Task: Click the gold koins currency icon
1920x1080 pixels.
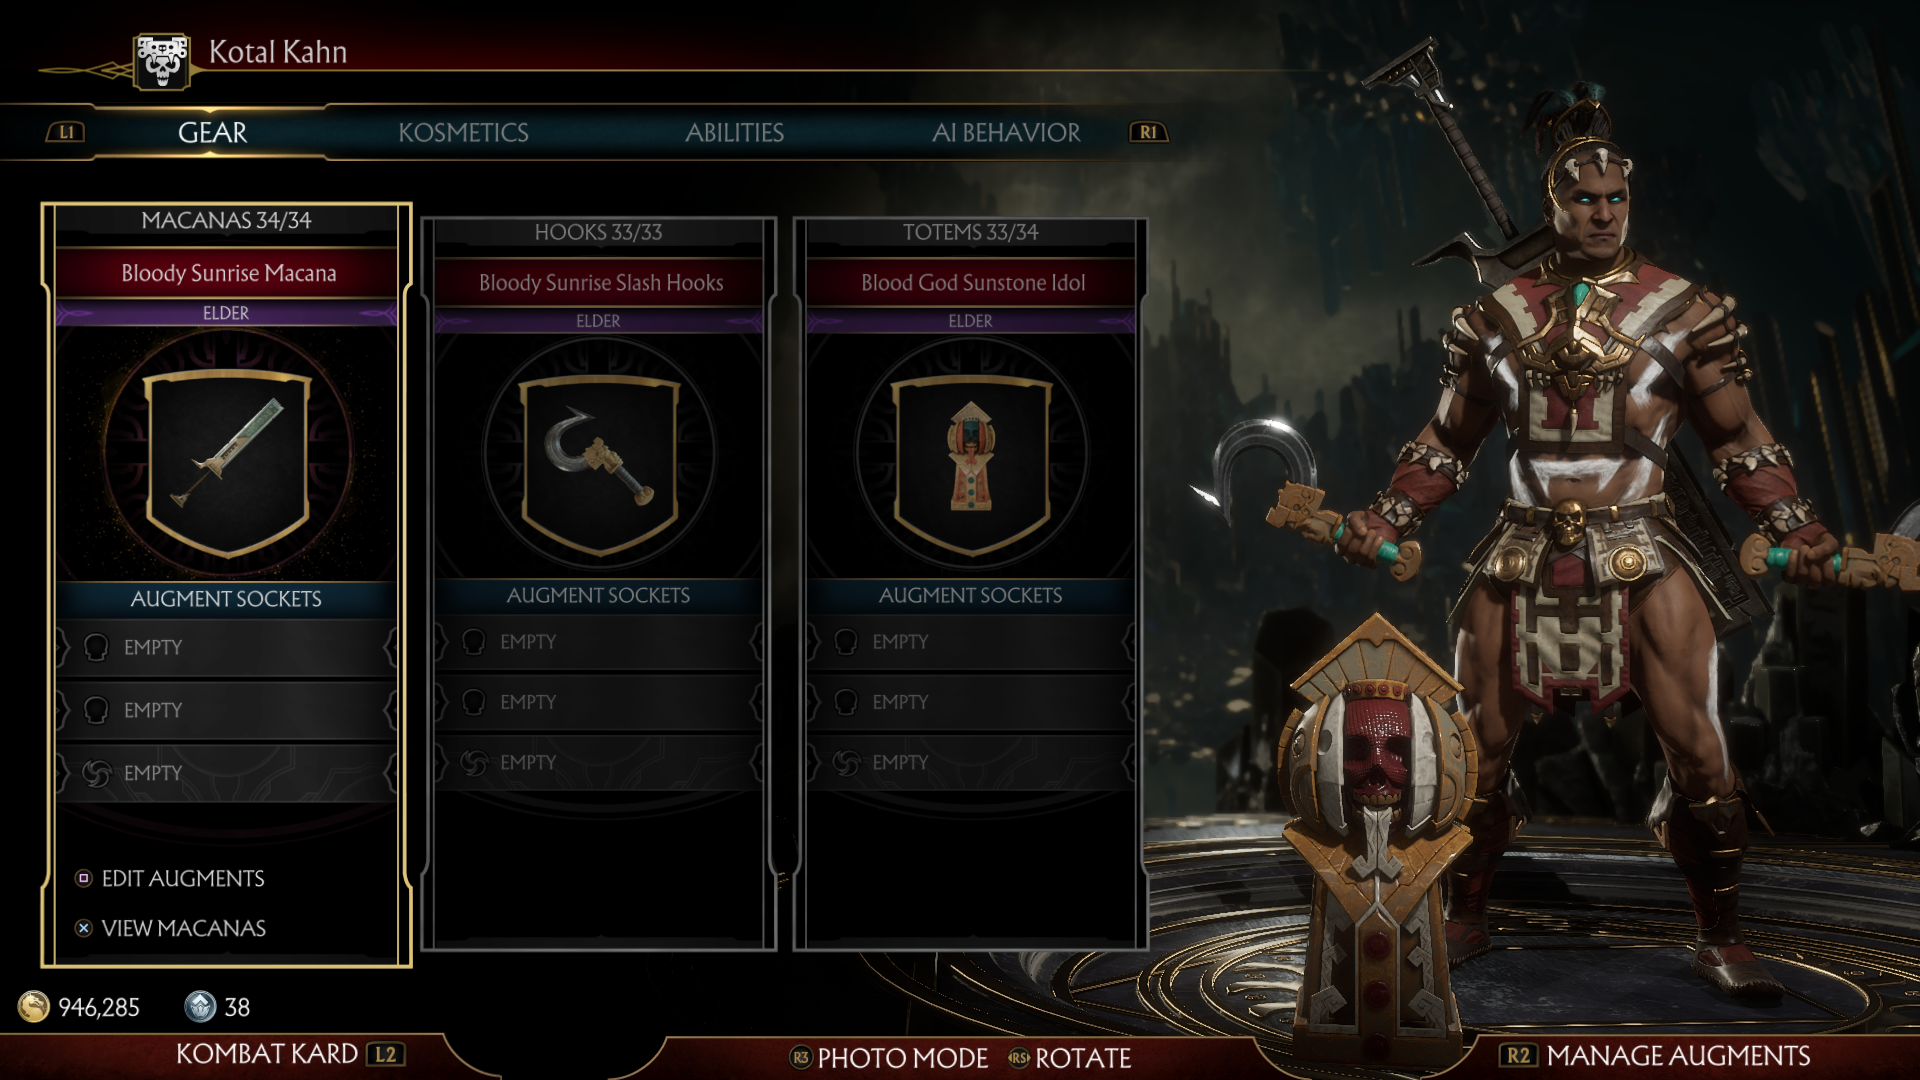Action: [34, 1007]
